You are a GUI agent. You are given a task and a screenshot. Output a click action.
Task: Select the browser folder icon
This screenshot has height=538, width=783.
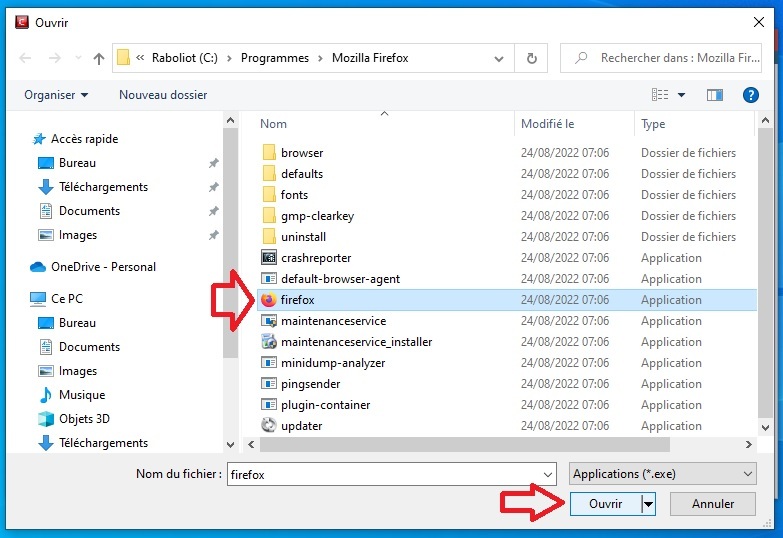pos(269,152)
